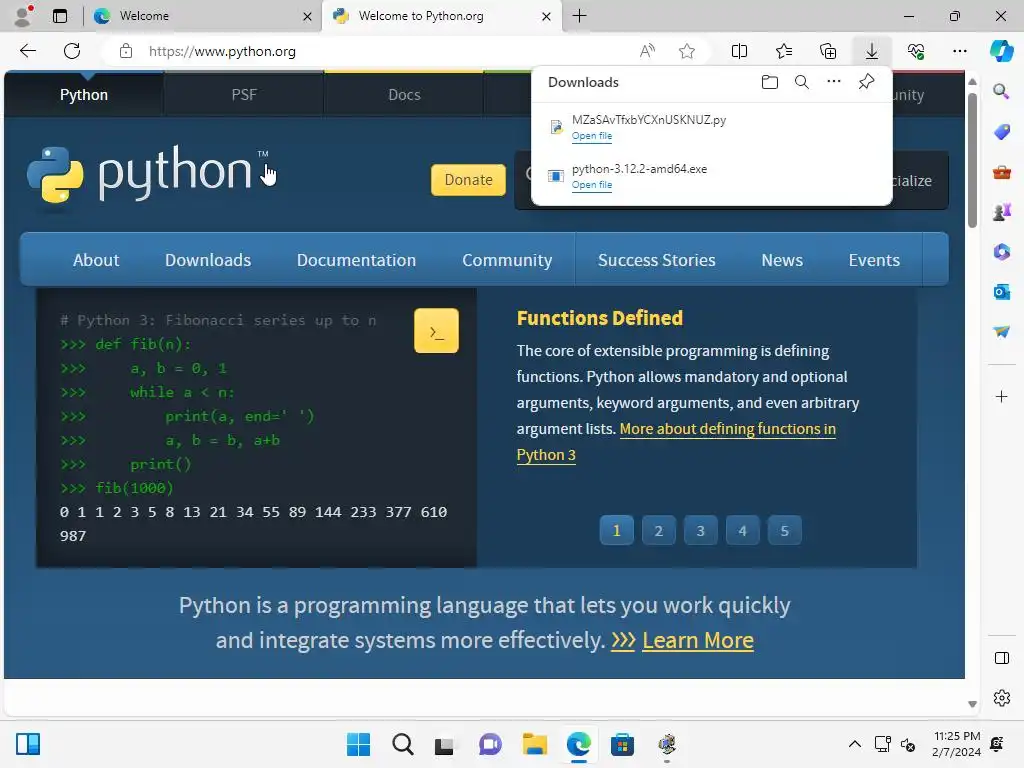Open Microsoft Store from taskbar
This screenshot has width=1024, height=768.
(x=622, y=744)
